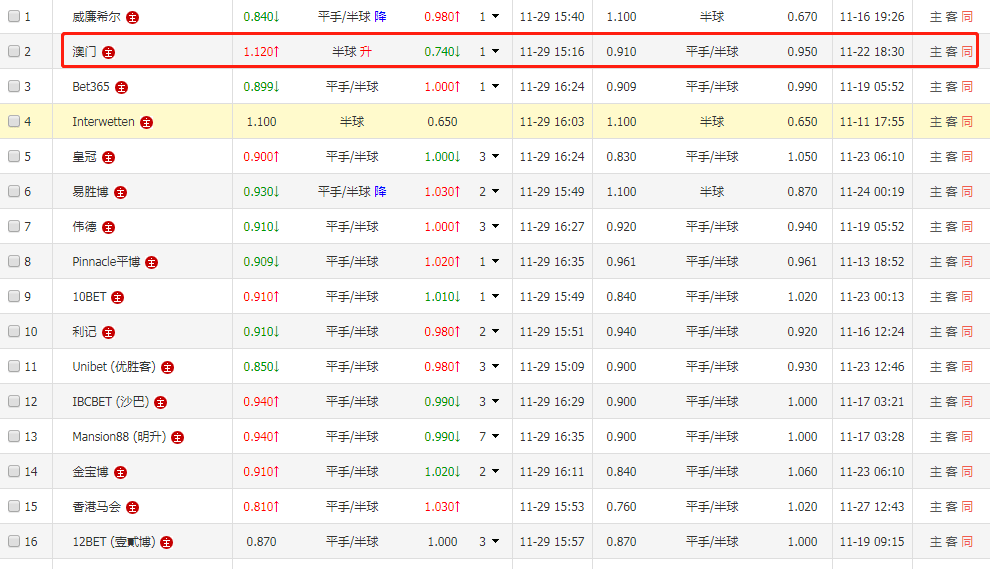Click the Interwetten company name
This screenshot has height=569, width=990.
tap(104, 122)
